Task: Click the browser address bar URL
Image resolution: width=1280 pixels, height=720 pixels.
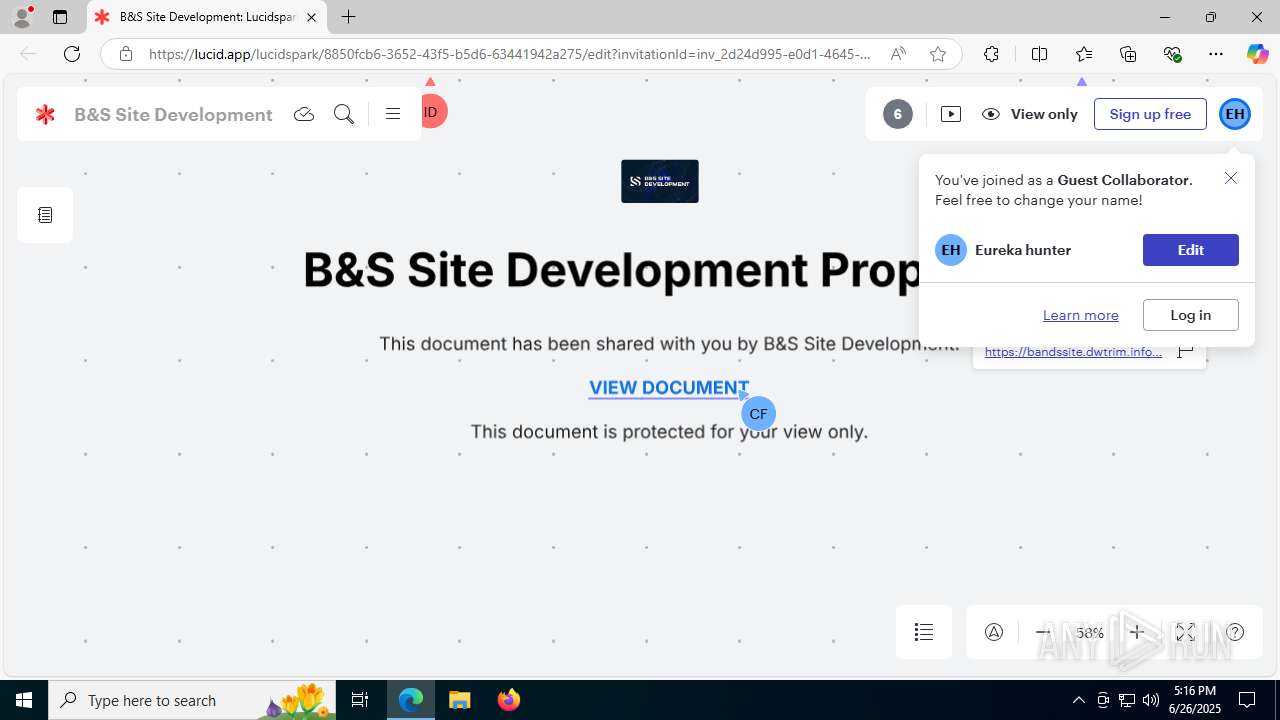Action: (x=510, y=54)
